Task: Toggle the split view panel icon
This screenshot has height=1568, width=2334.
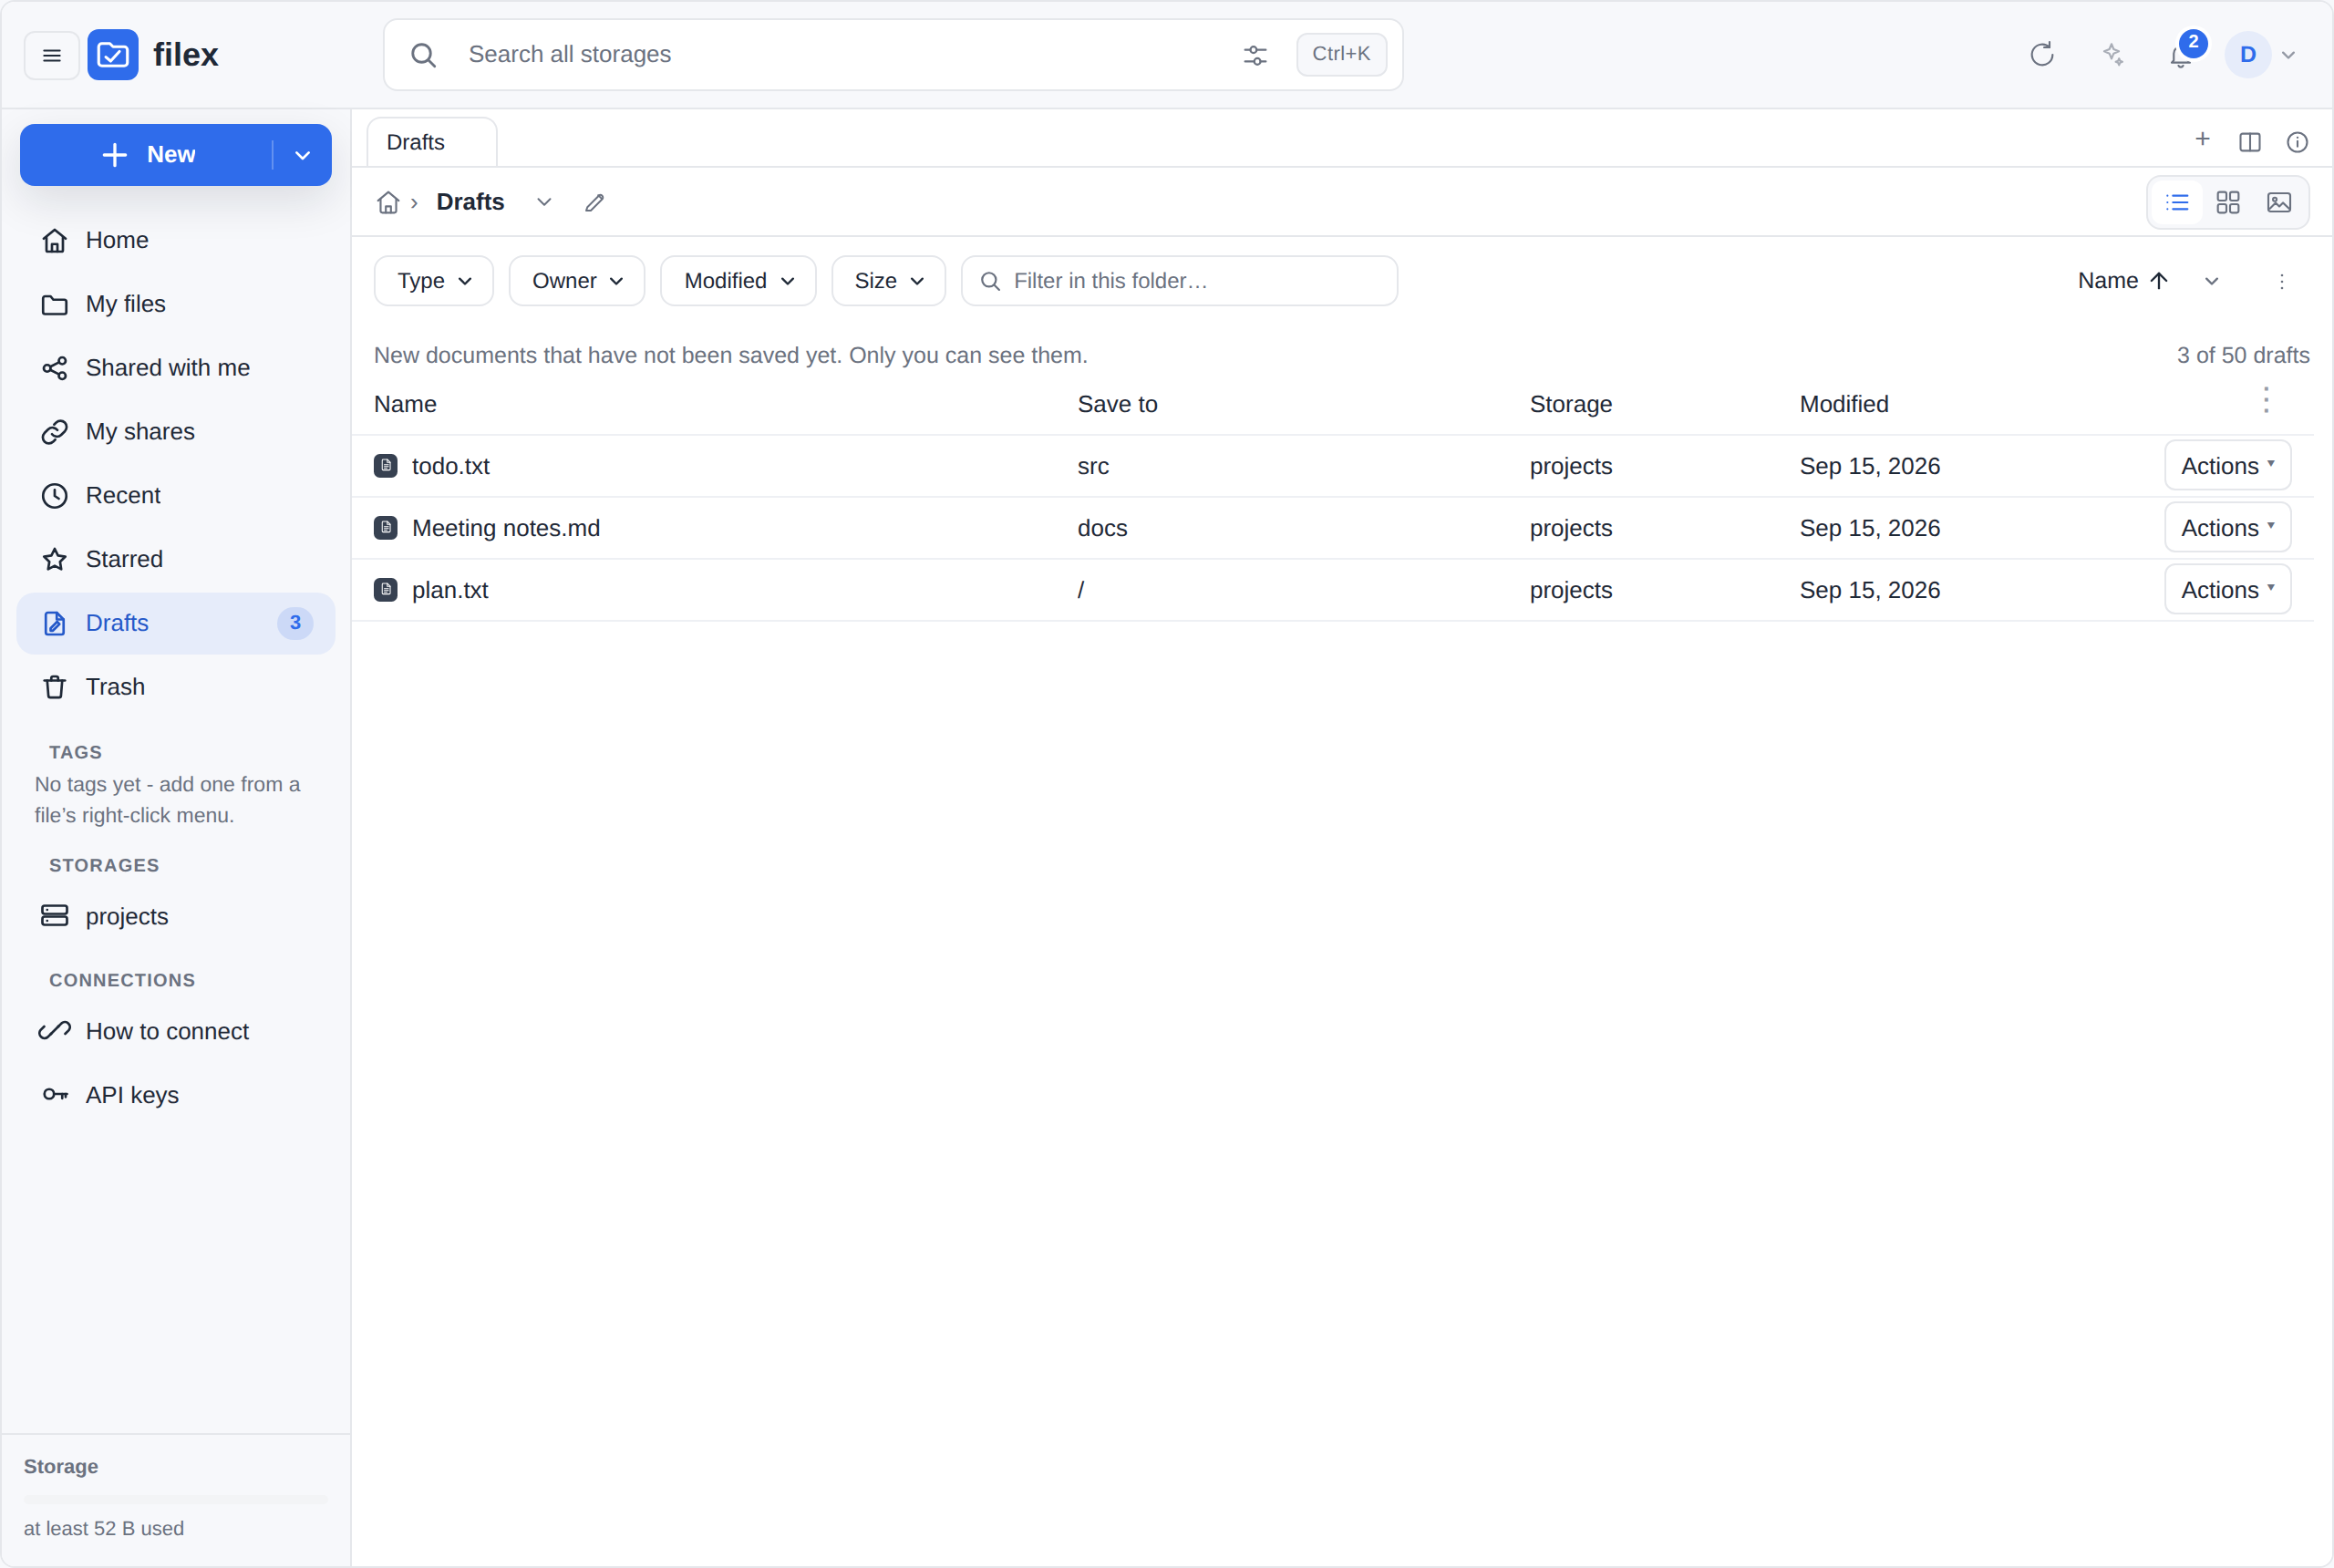Action: [2250, 142]
